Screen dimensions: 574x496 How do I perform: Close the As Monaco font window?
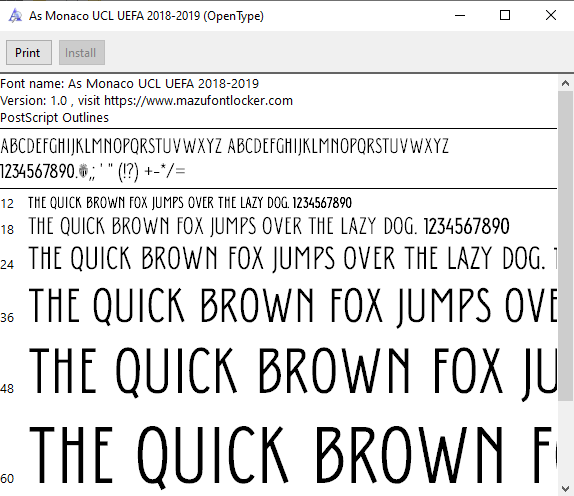(x=551, y=15)
